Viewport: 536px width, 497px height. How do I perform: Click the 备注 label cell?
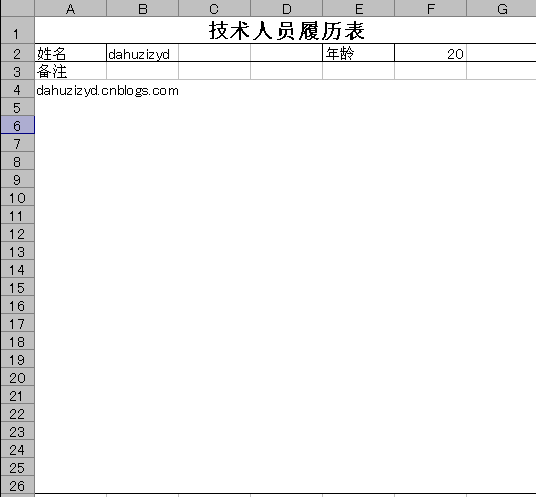pyautogui.click(x=70, y=71)
